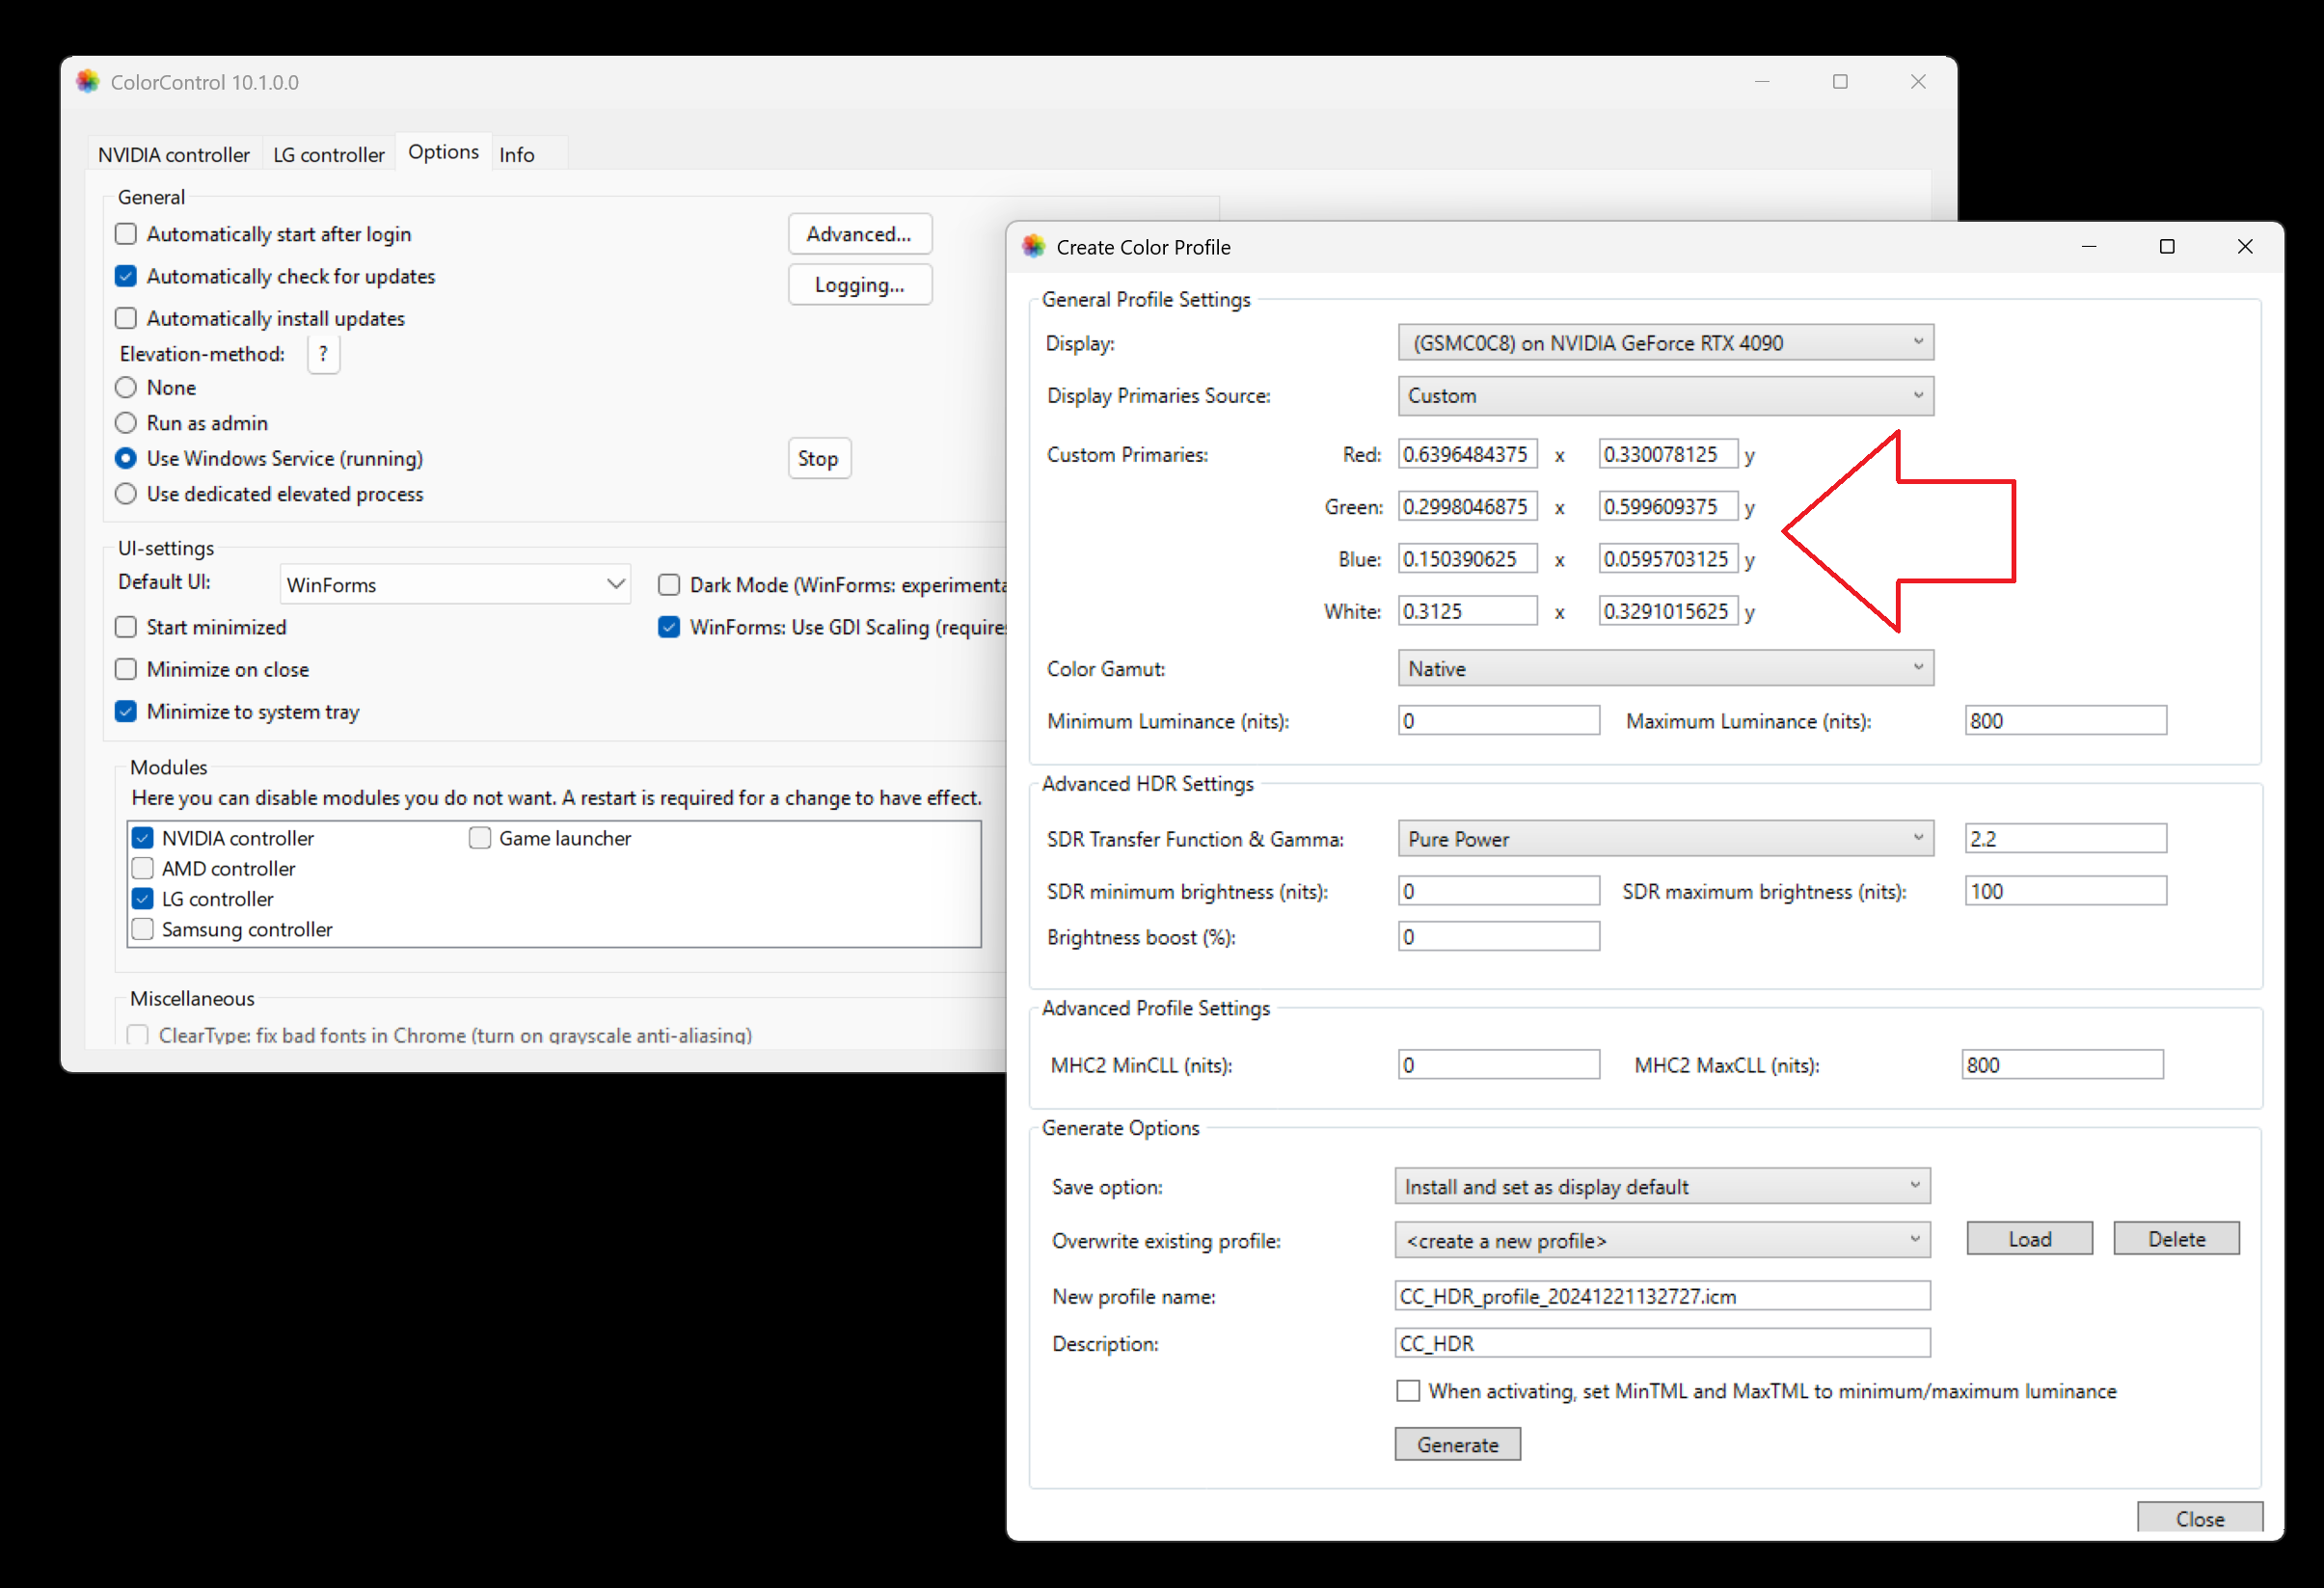Screen dimensions: 2324x1588
Task: Click the Create Color Profile window icon
Action: [1033, 247]
